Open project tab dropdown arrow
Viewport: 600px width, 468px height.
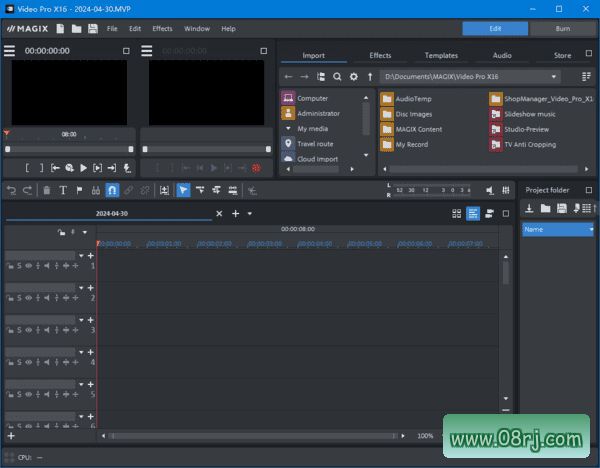point(249,214)
